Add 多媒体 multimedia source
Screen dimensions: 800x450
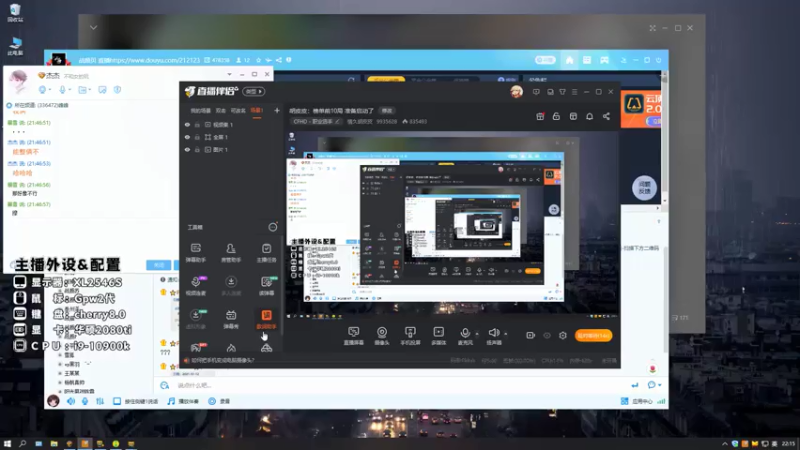click(439, 336)
